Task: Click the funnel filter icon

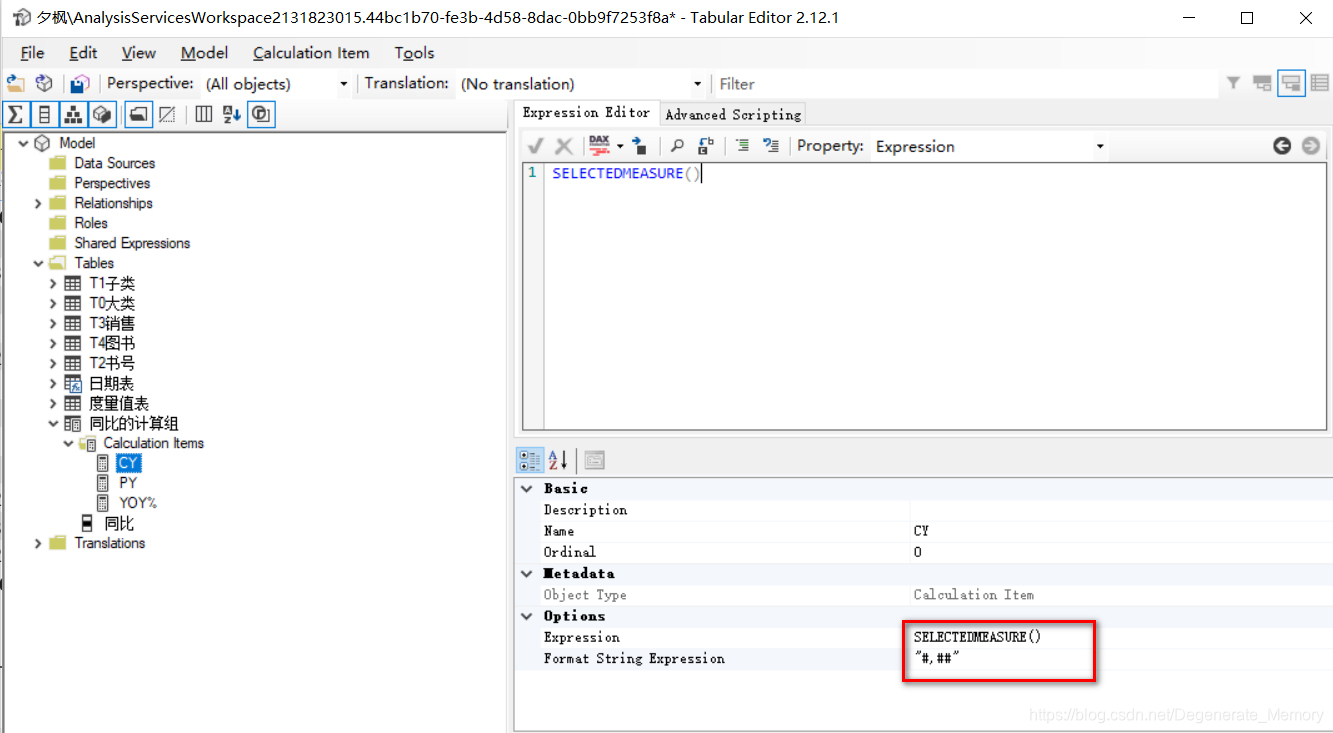Action: click(1234, 83)
